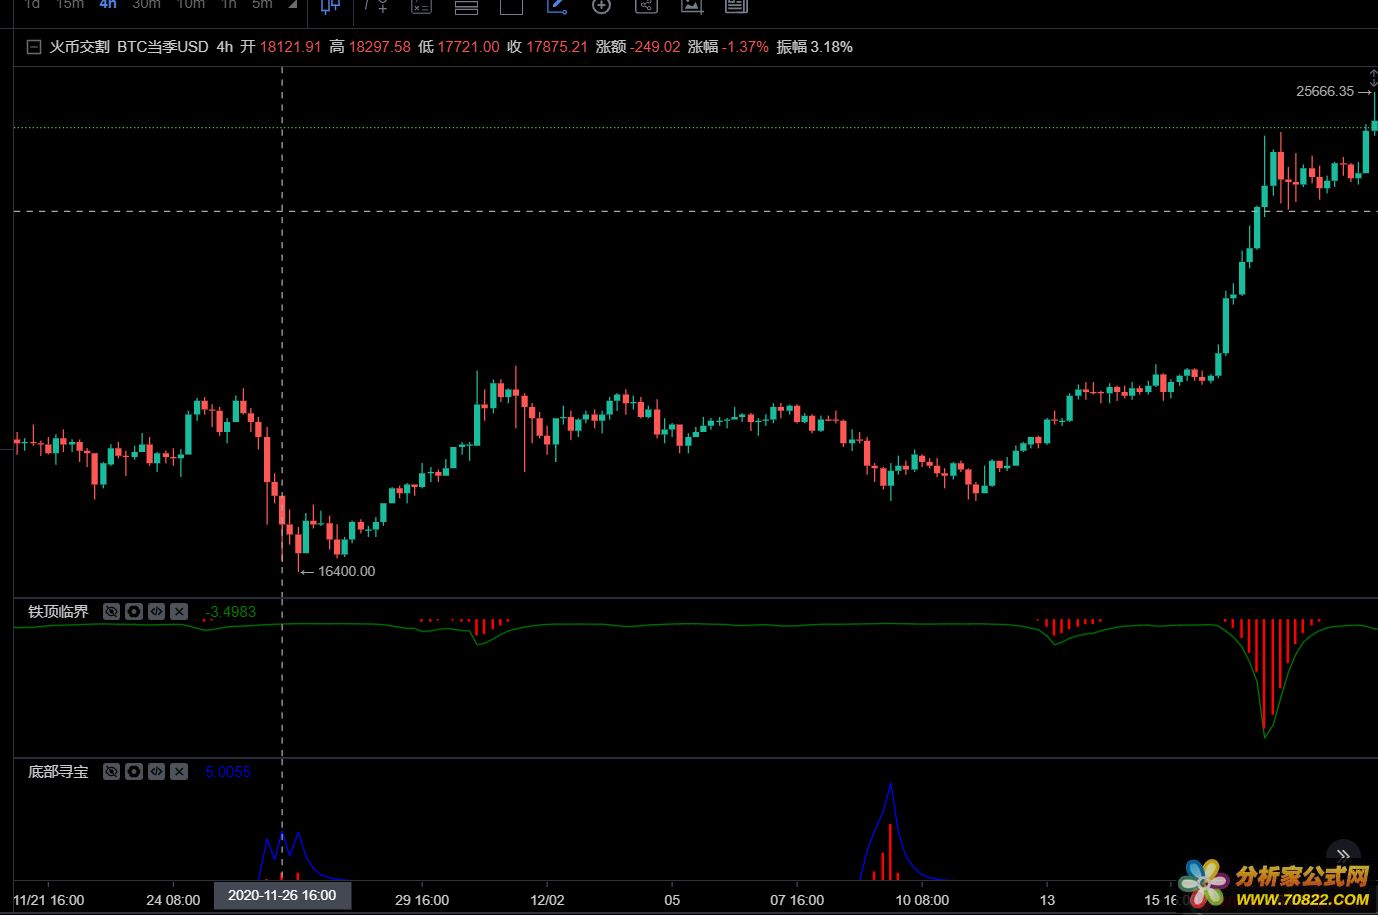Click the 11/21 16:00 time axis label
This screenshot has height=915, width=1378.
point(49,900)
